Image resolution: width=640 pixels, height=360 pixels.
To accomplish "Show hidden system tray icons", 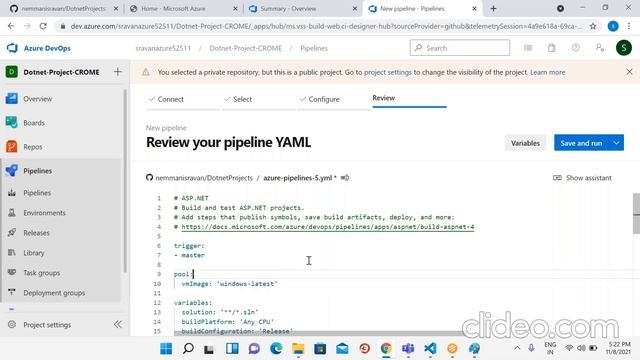I will point(517,348).
